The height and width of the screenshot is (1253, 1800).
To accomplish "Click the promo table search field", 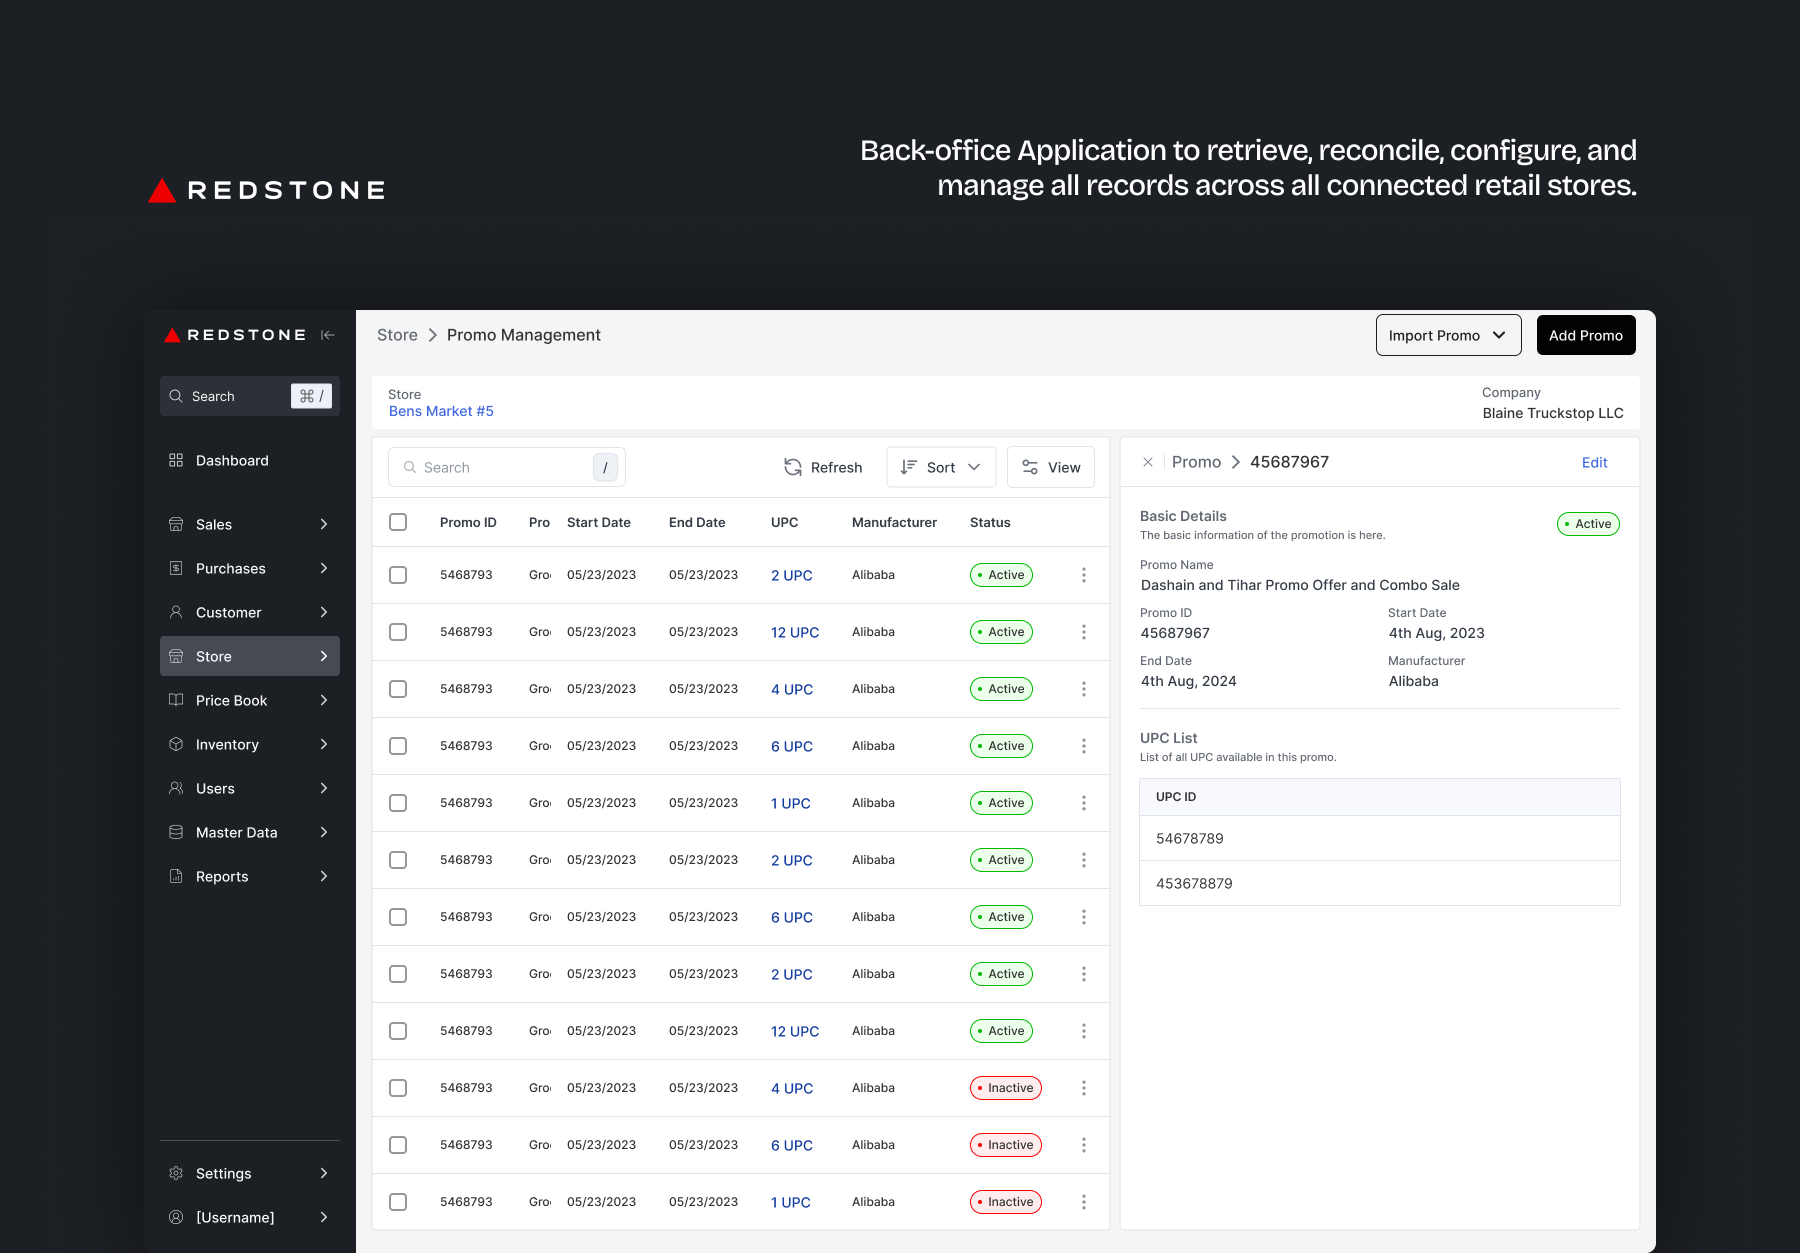I will pos(507,467).
